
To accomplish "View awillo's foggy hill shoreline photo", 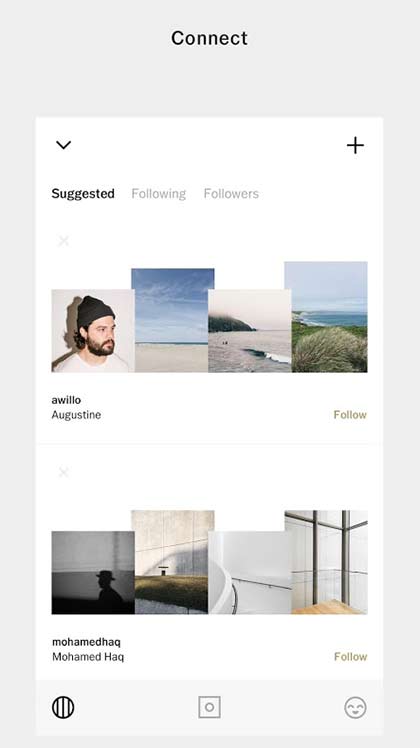I will (250, 331).
